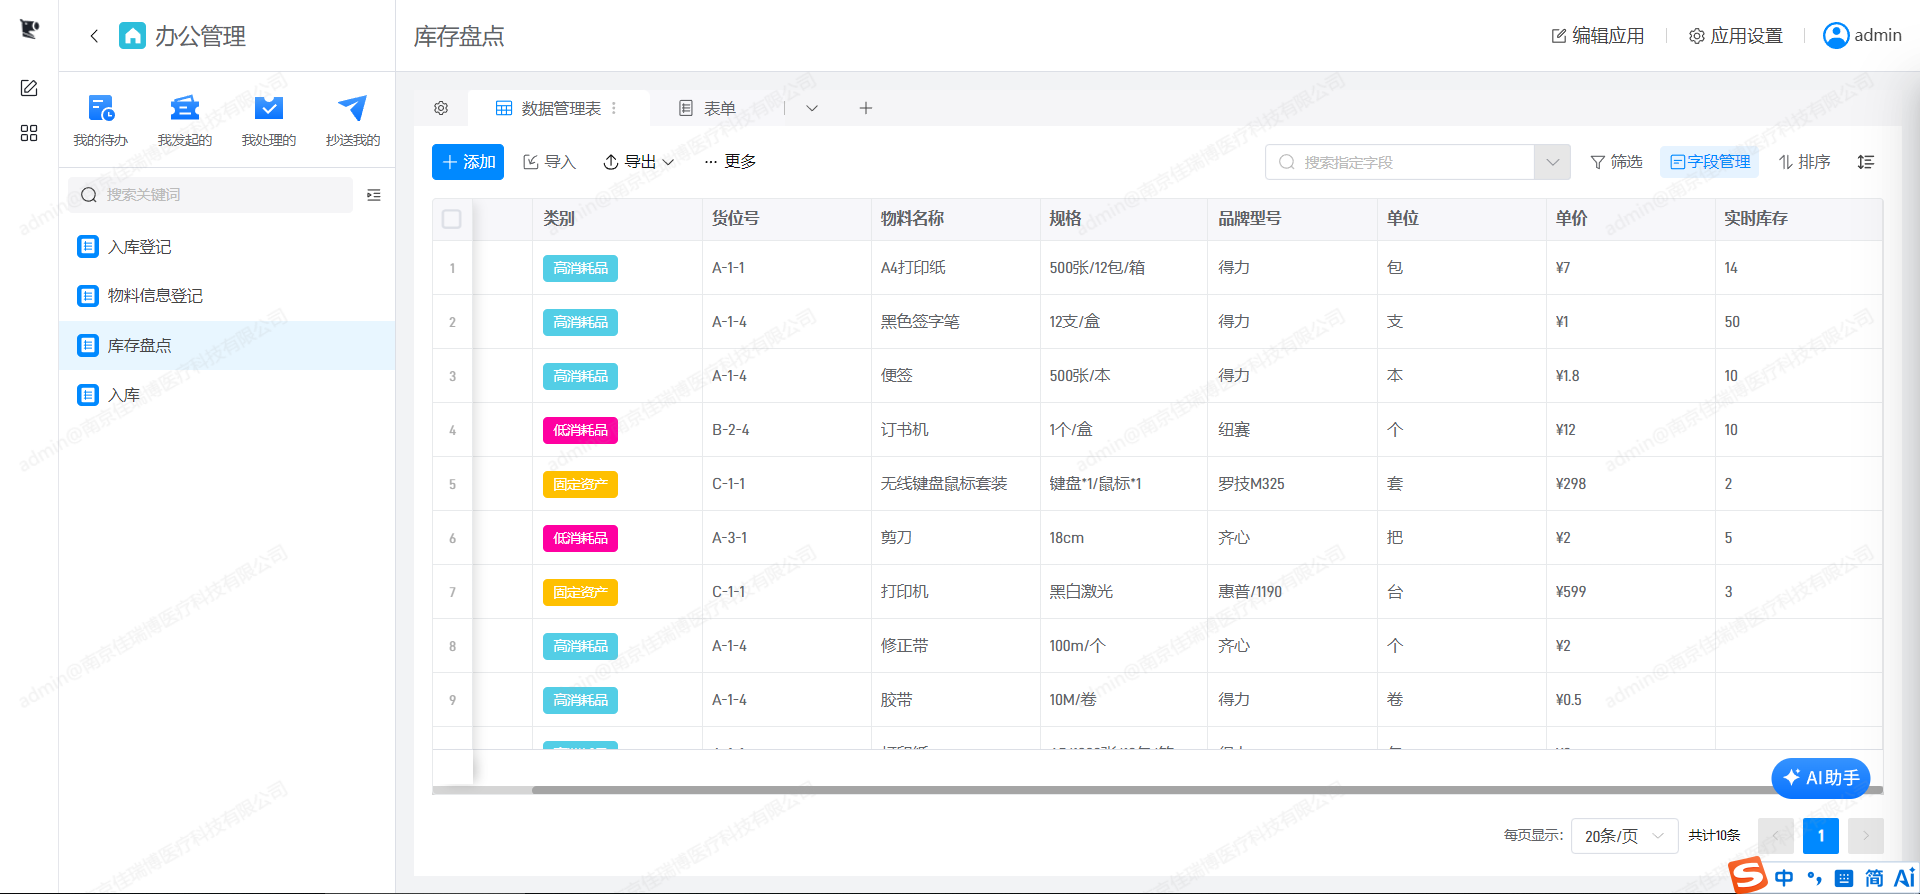Switch to the 数据管理表 tab

pyautogui.click(x=561, y=108)
